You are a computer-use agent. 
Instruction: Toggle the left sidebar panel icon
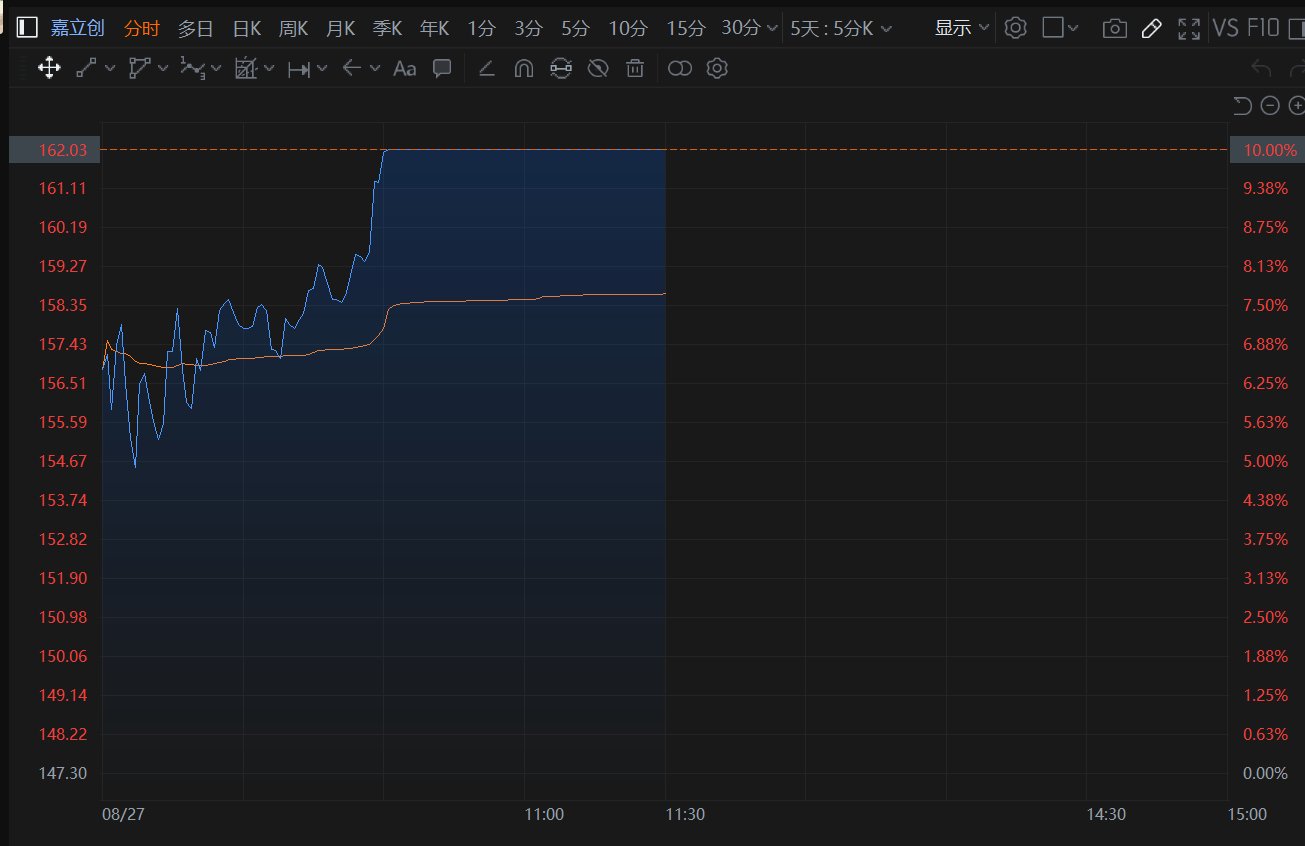pyautogui.click(x=29, y=28)
